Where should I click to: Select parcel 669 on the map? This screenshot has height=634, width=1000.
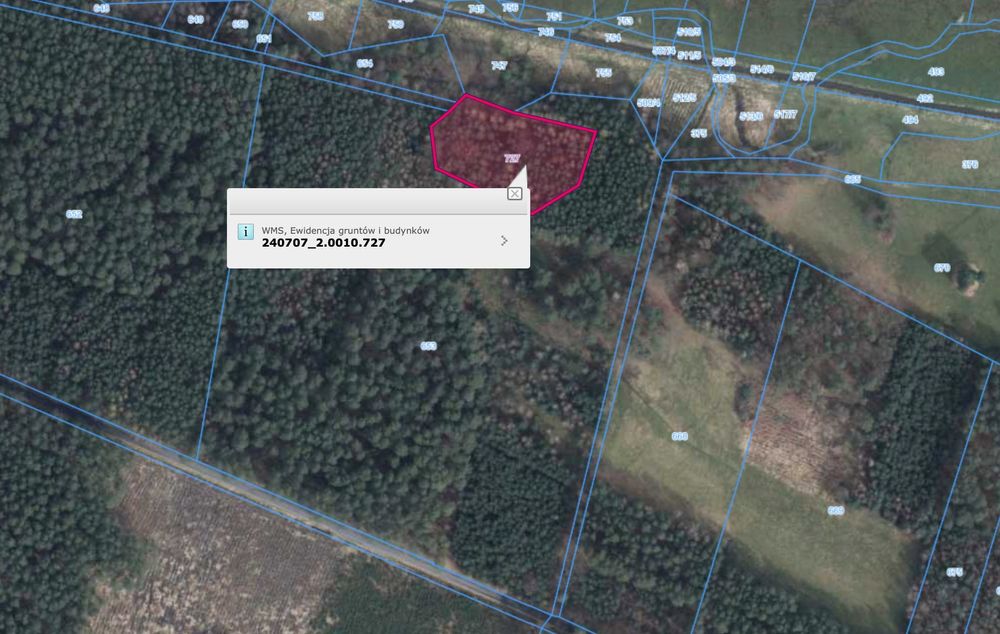click(x=836, y=510)
